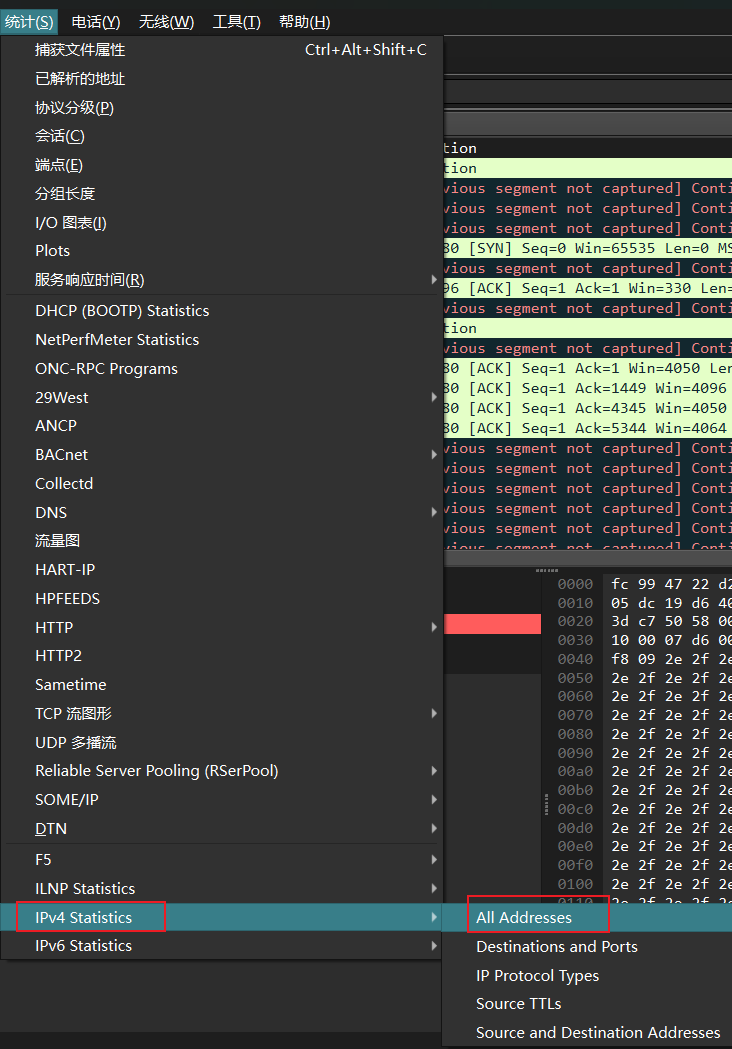This screenshot has height=1049, width=732.
Task: Click the Plots menu entry
Action: [x=221, y=251]
